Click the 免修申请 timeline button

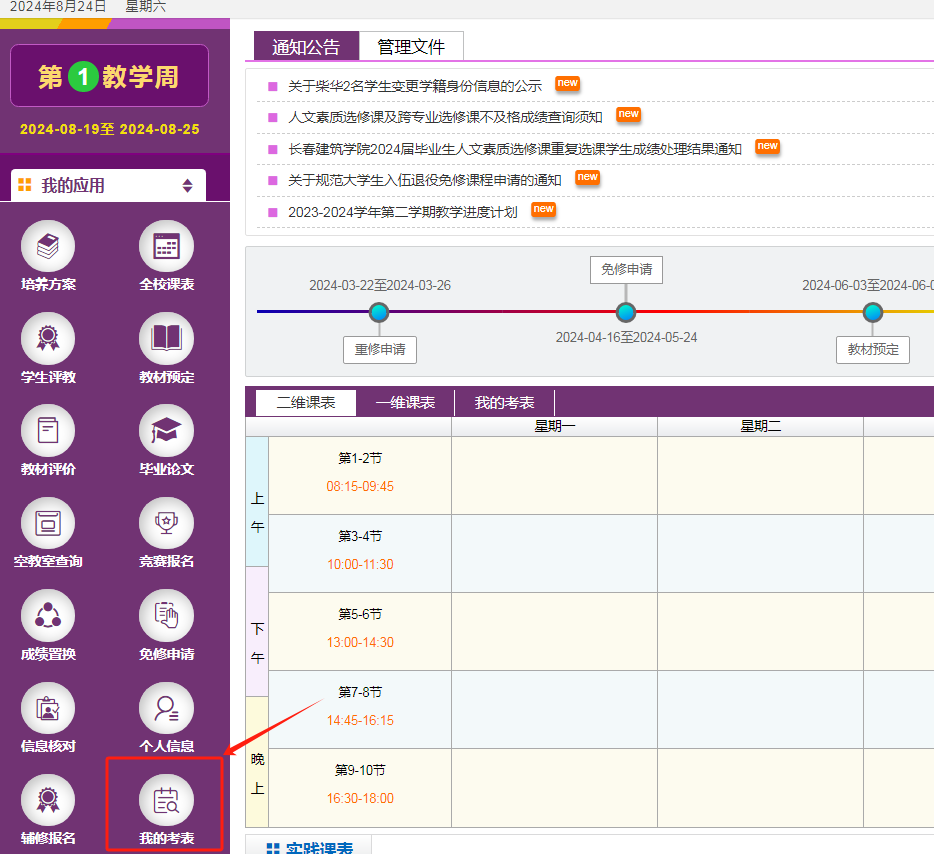pyautogui.click(x=626, y=270)
